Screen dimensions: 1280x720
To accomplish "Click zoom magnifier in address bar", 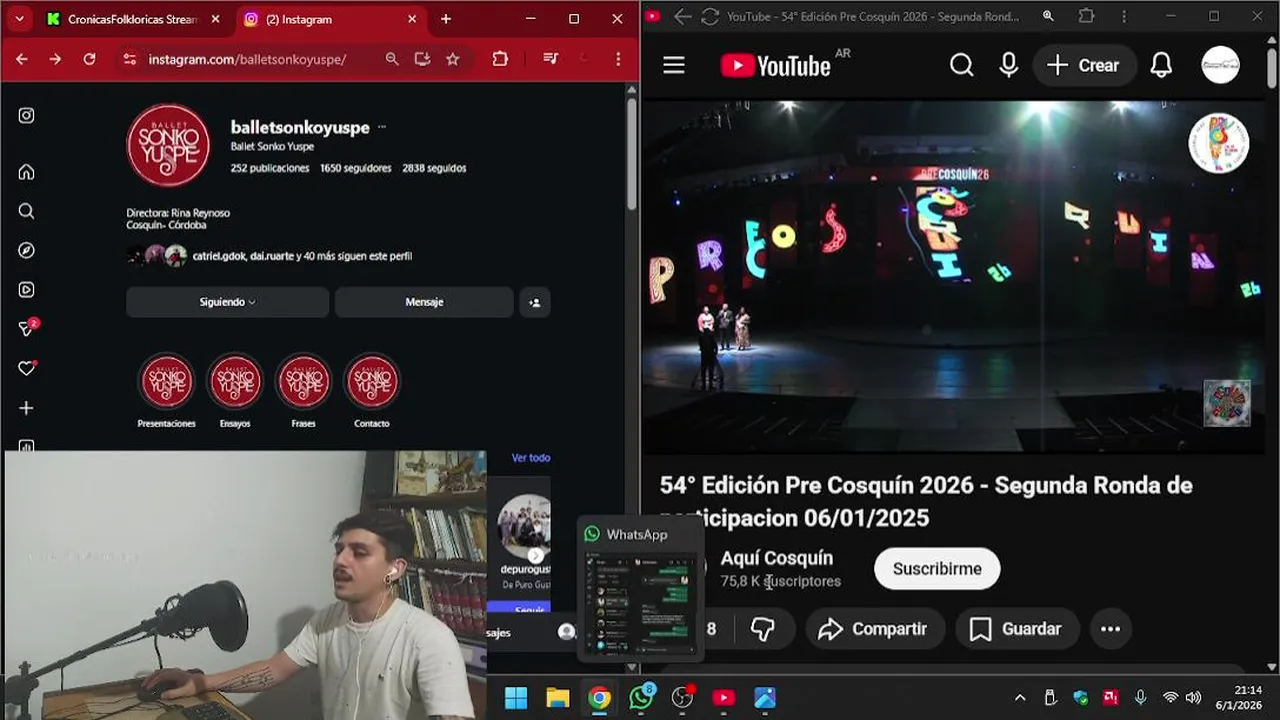I will 392,59.
